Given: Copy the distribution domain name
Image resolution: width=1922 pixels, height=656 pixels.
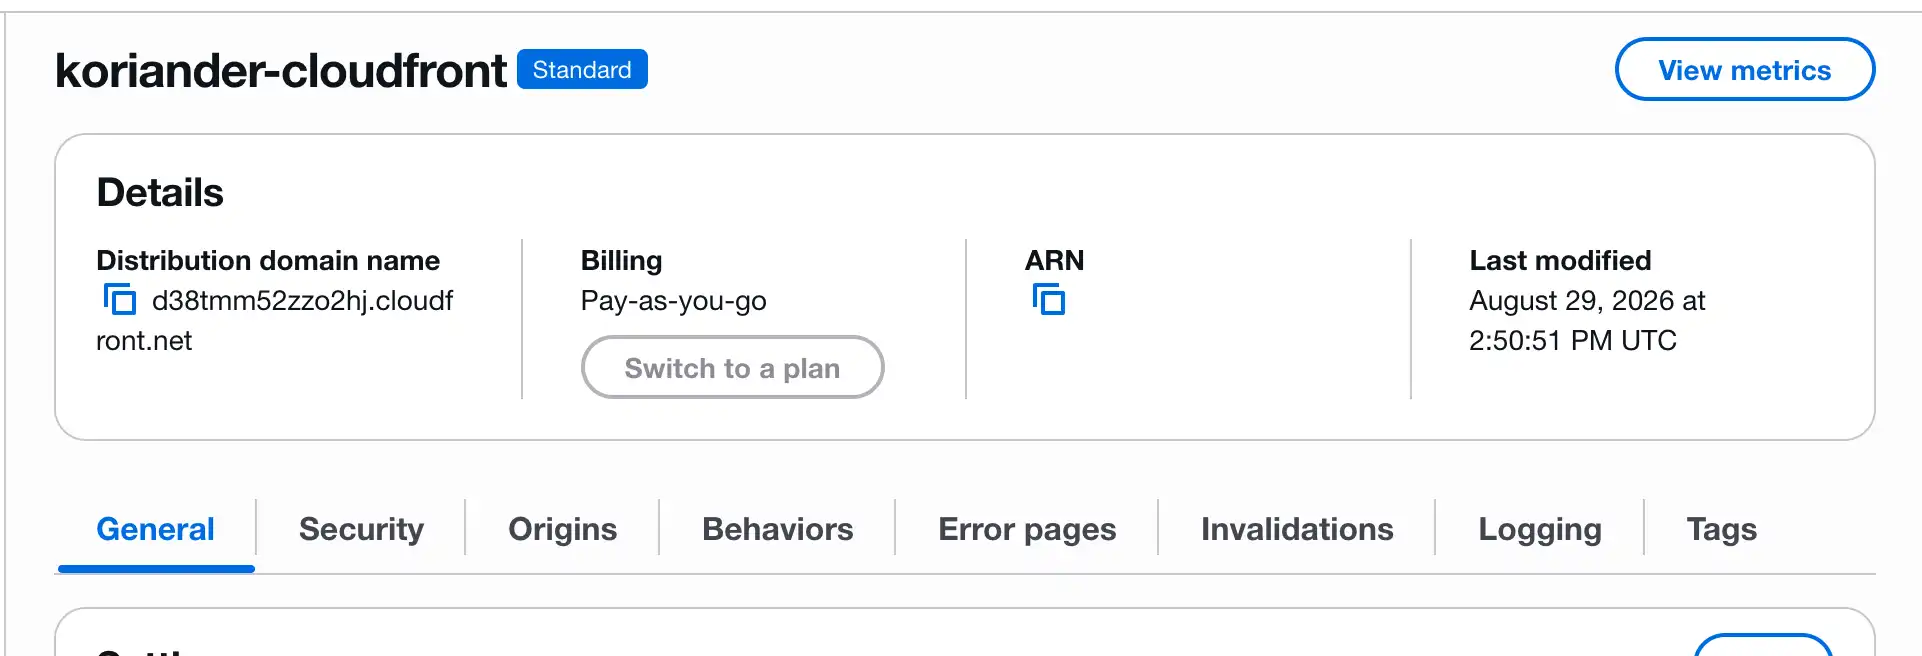Looking at the screenshot, I should pos(119,299).
